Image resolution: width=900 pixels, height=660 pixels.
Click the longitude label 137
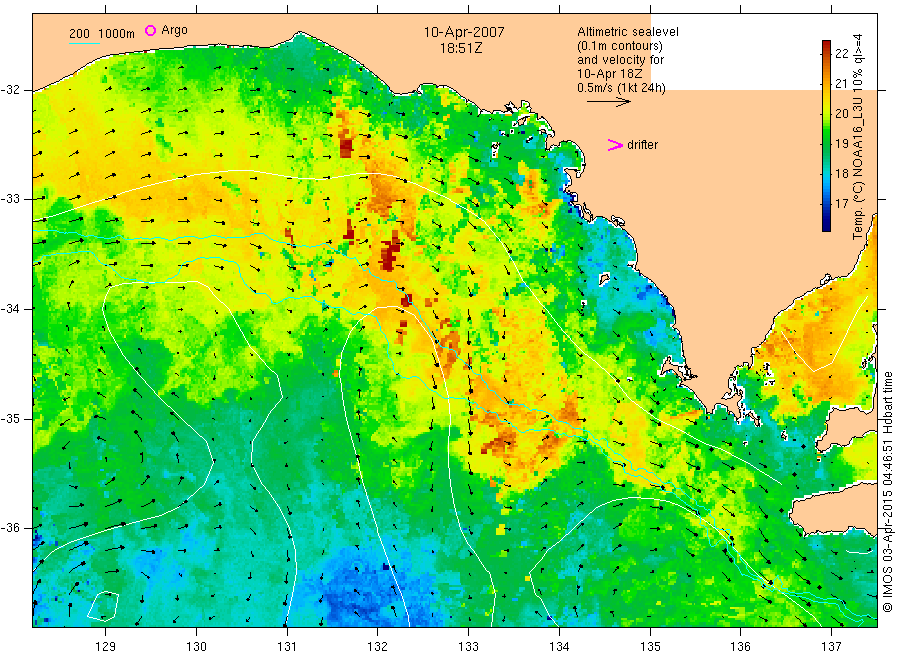(x=831, y=646)
